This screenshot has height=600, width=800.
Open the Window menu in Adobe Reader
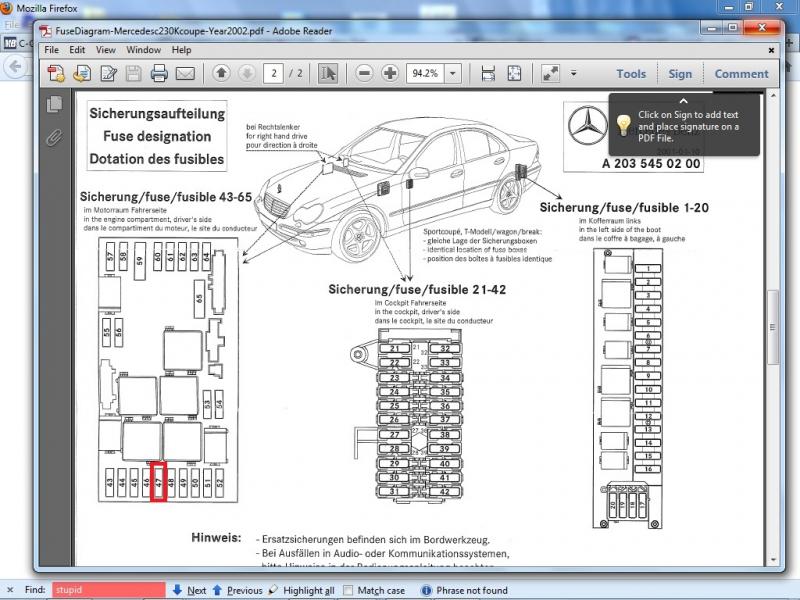point(143,50)
